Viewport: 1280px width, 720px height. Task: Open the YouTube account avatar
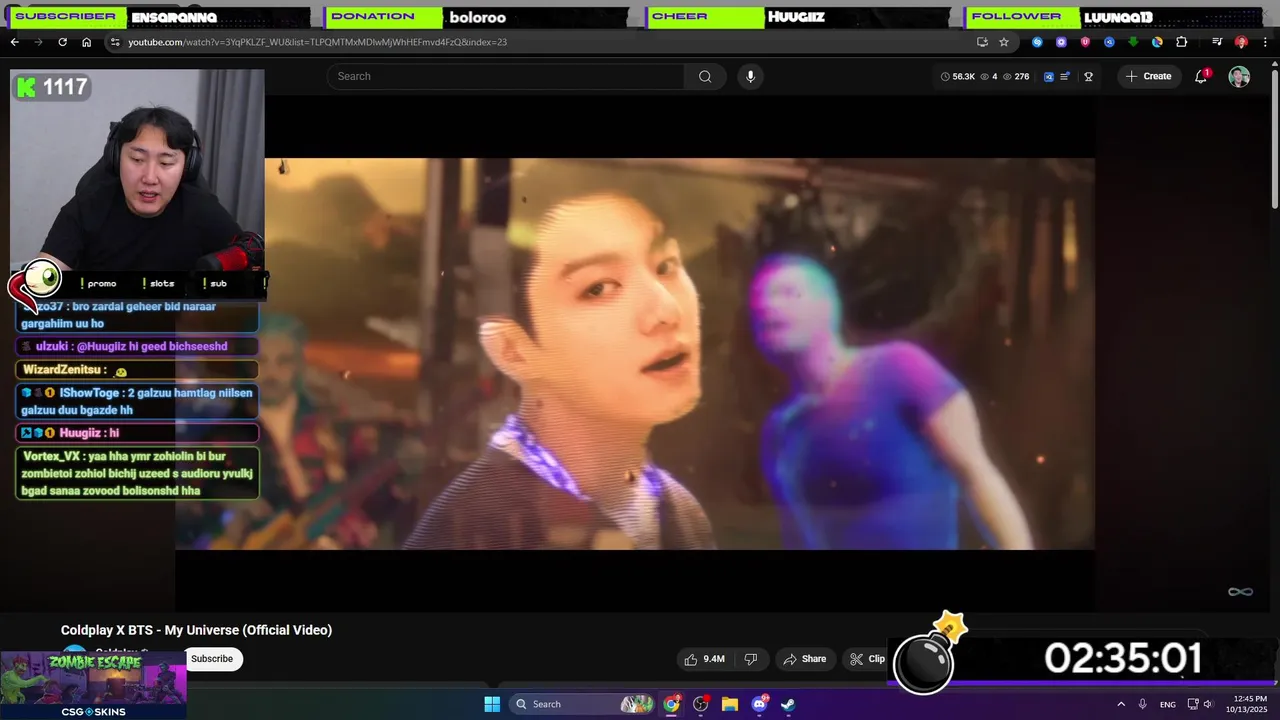click(x=1239, y=76)
